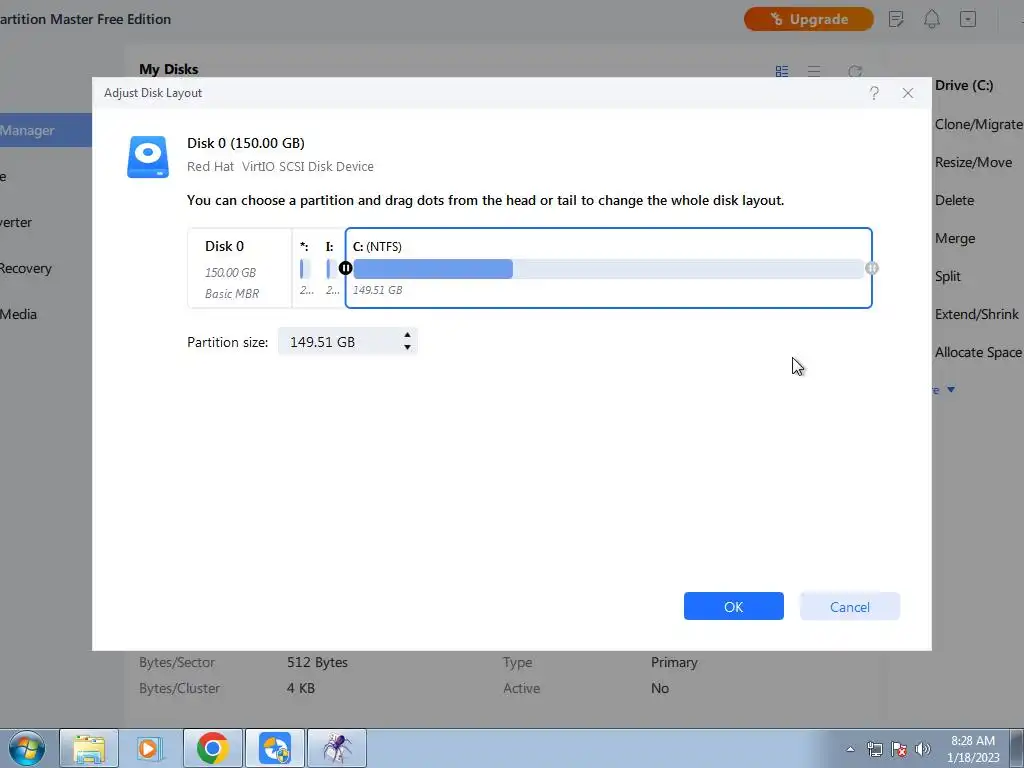Cancel the Adjust Disk Layout dialog
1024x768 pixels.
coord(850,606)
